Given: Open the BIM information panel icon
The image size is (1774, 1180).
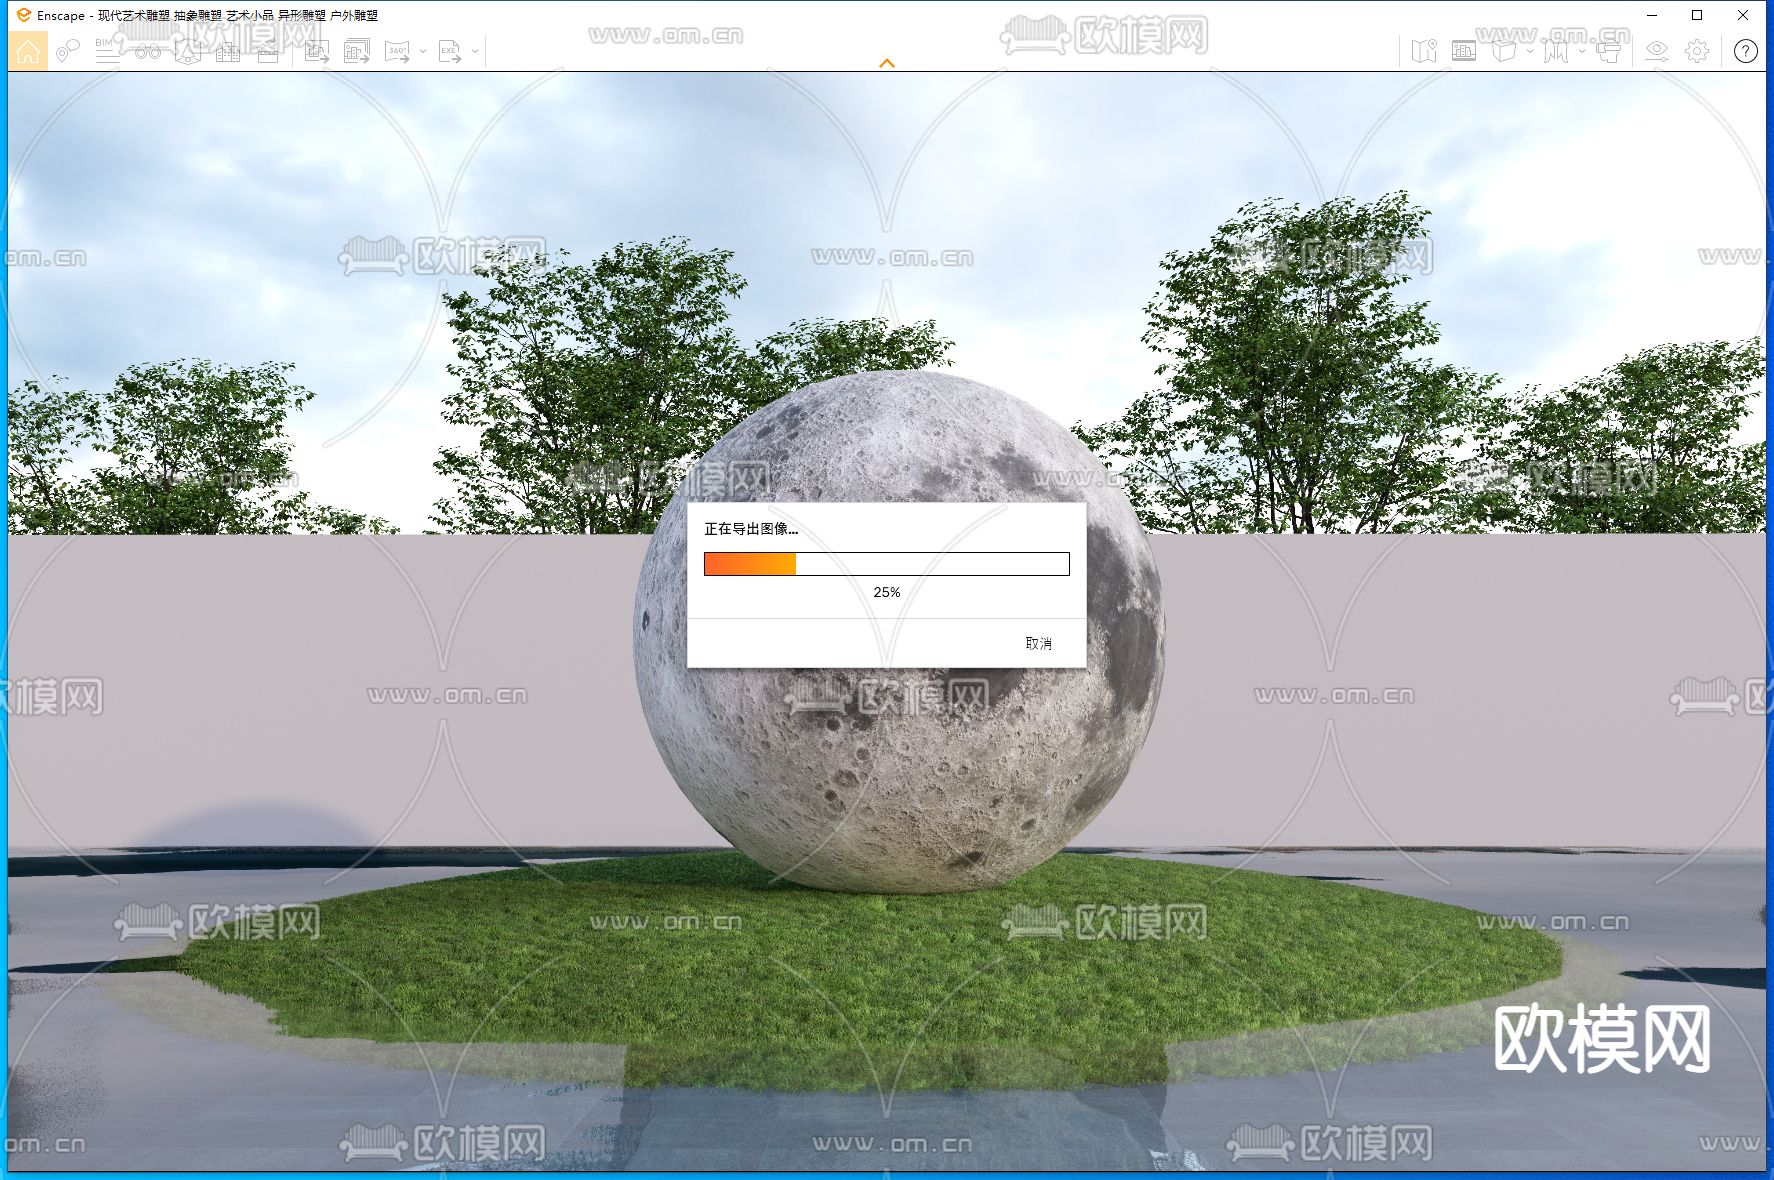Looking at the screenshot, I should [x=107, y=51].
